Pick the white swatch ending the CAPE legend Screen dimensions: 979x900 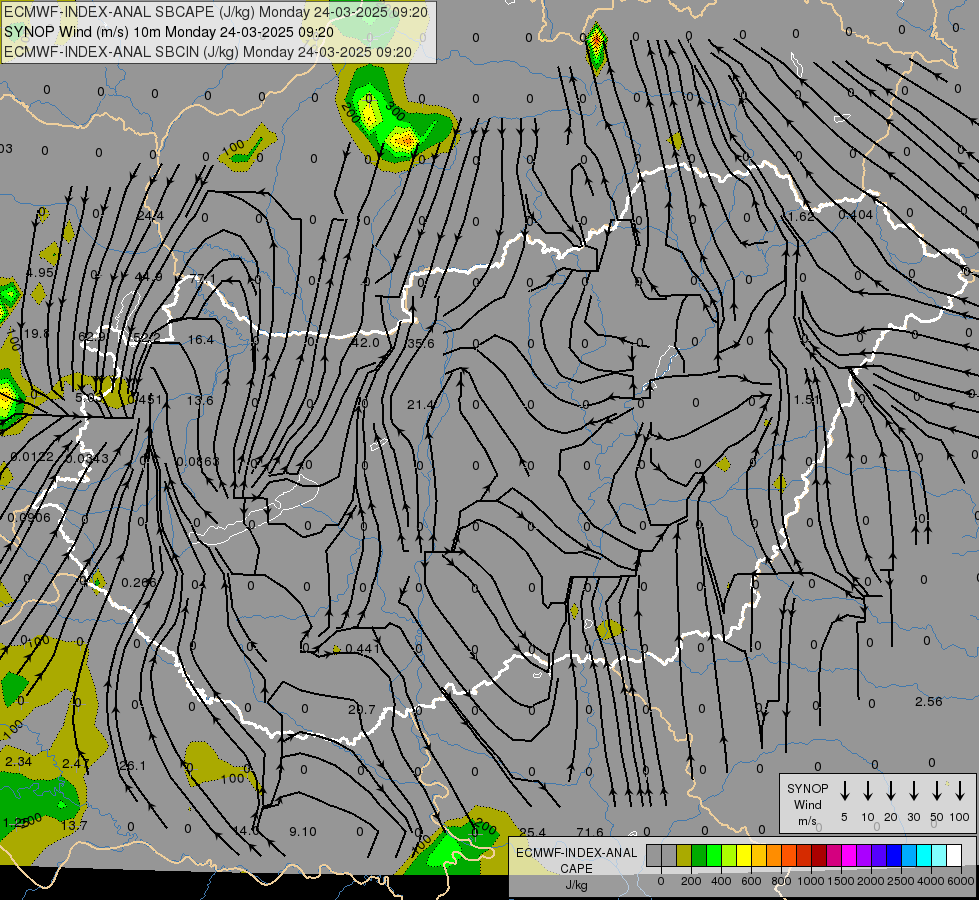click(x=953, y=856)
